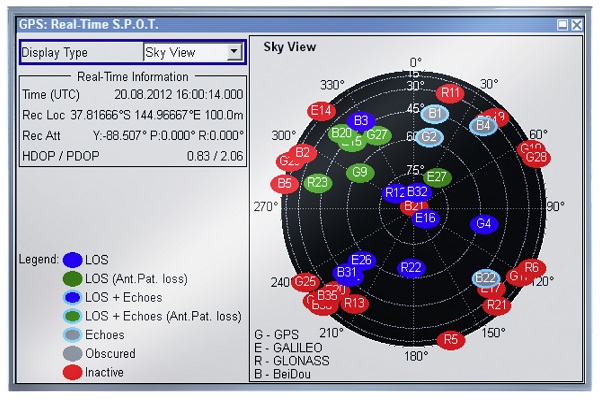Click the HDOP / PDOP value 0.83 / 2.06
Screen dimensions: 600x400
pos(215,156)
